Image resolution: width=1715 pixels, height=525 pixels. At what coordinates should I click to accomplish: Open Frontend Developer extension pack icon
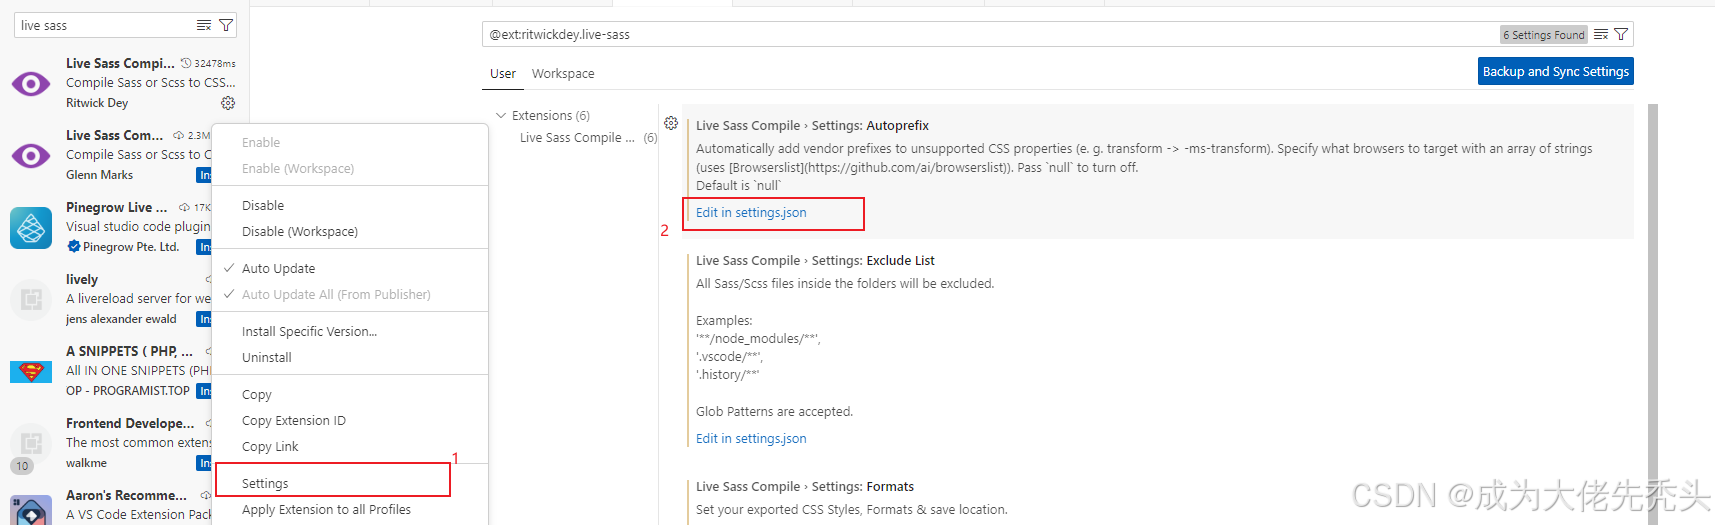(31, 443)
